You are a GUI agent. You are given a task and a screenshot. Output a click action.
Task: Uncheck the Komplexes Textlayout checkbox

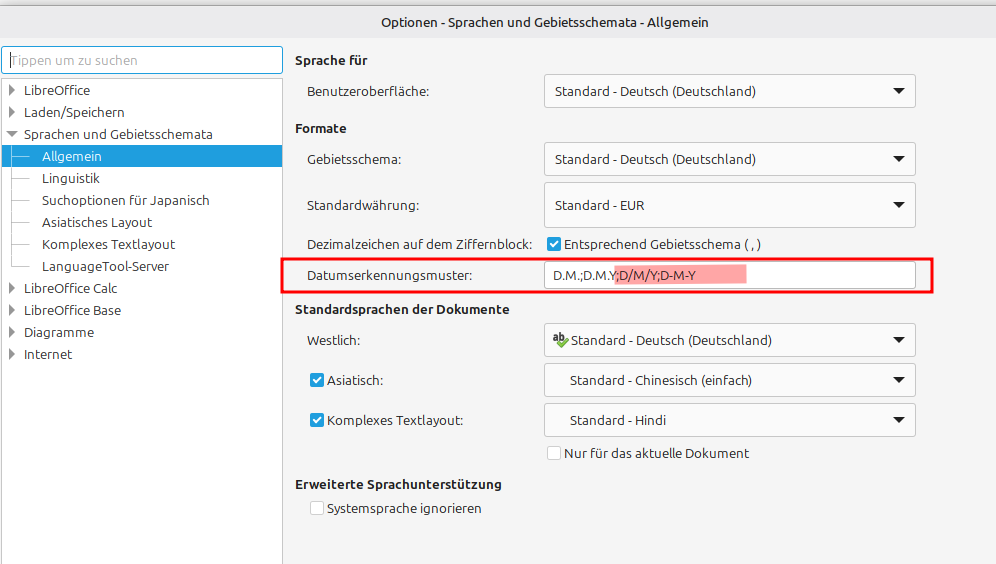(317, 421)
